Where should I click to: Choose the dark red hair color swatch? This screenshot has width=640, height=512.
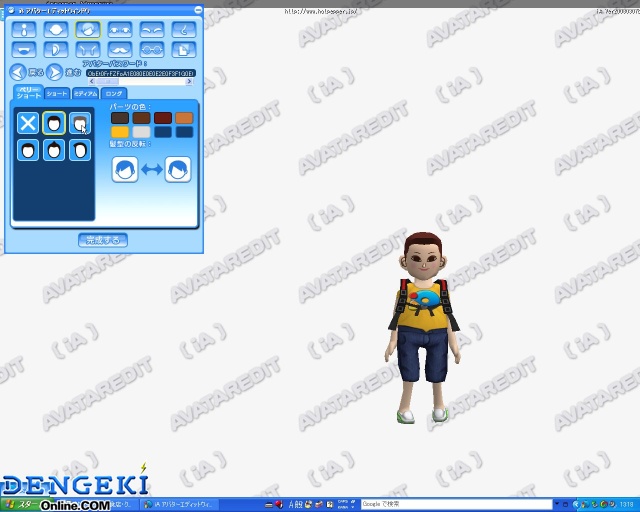click(163, 118)
